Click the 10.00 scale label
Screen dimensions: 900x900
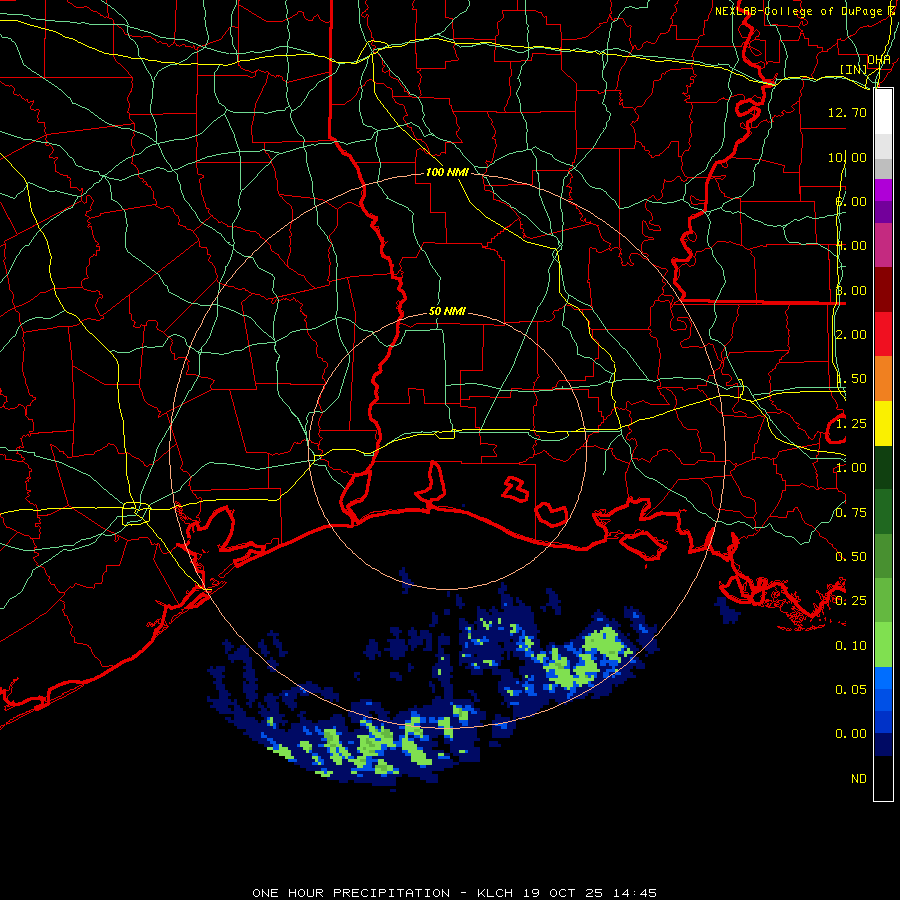pyautogui.click(x=847, y=157)
